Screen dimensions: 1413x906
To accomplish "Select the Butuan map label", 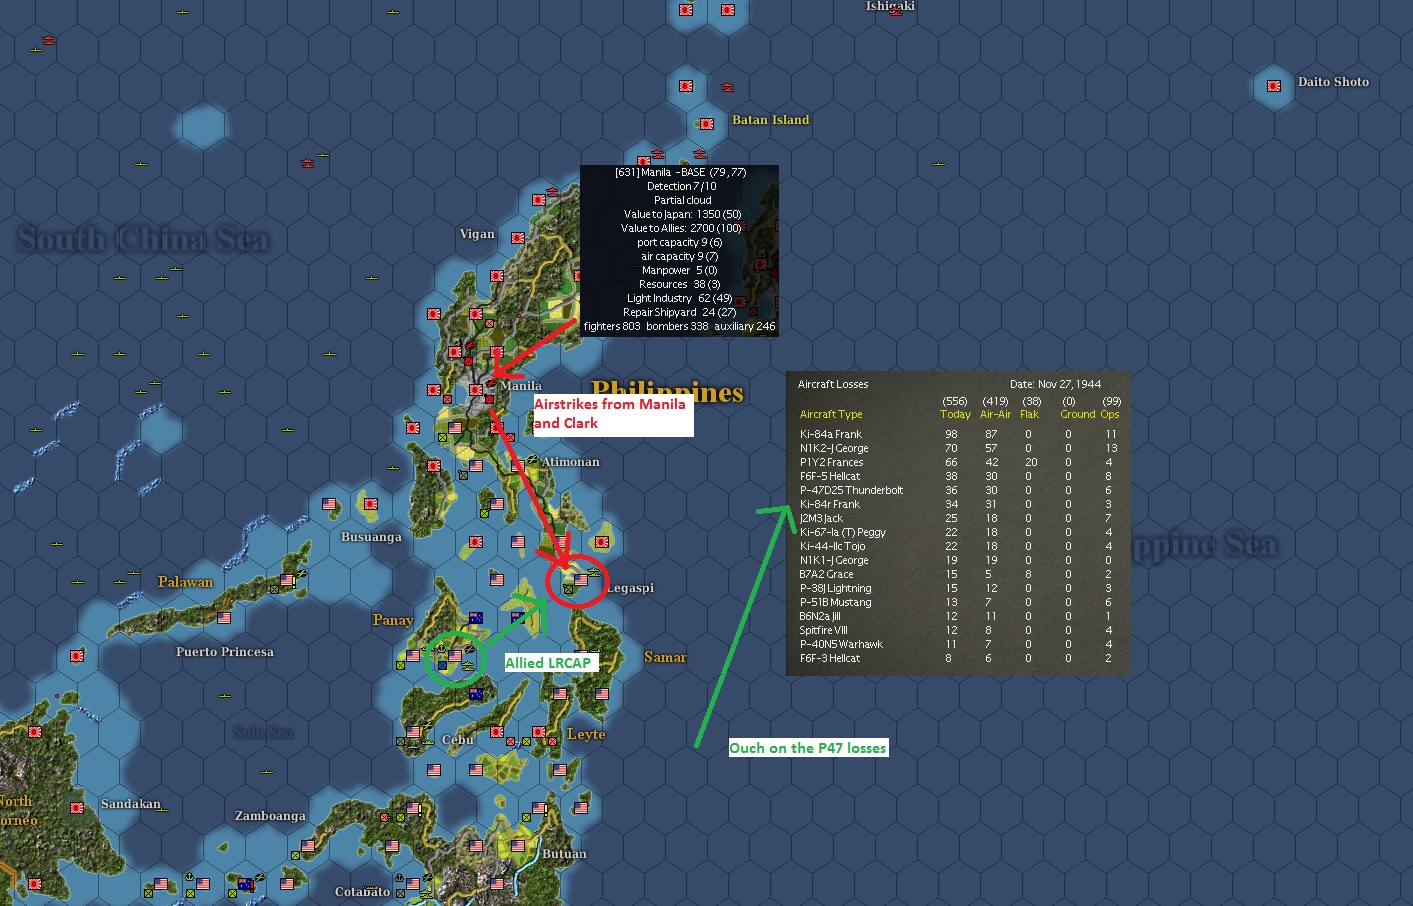I will (x=564, y=854).
